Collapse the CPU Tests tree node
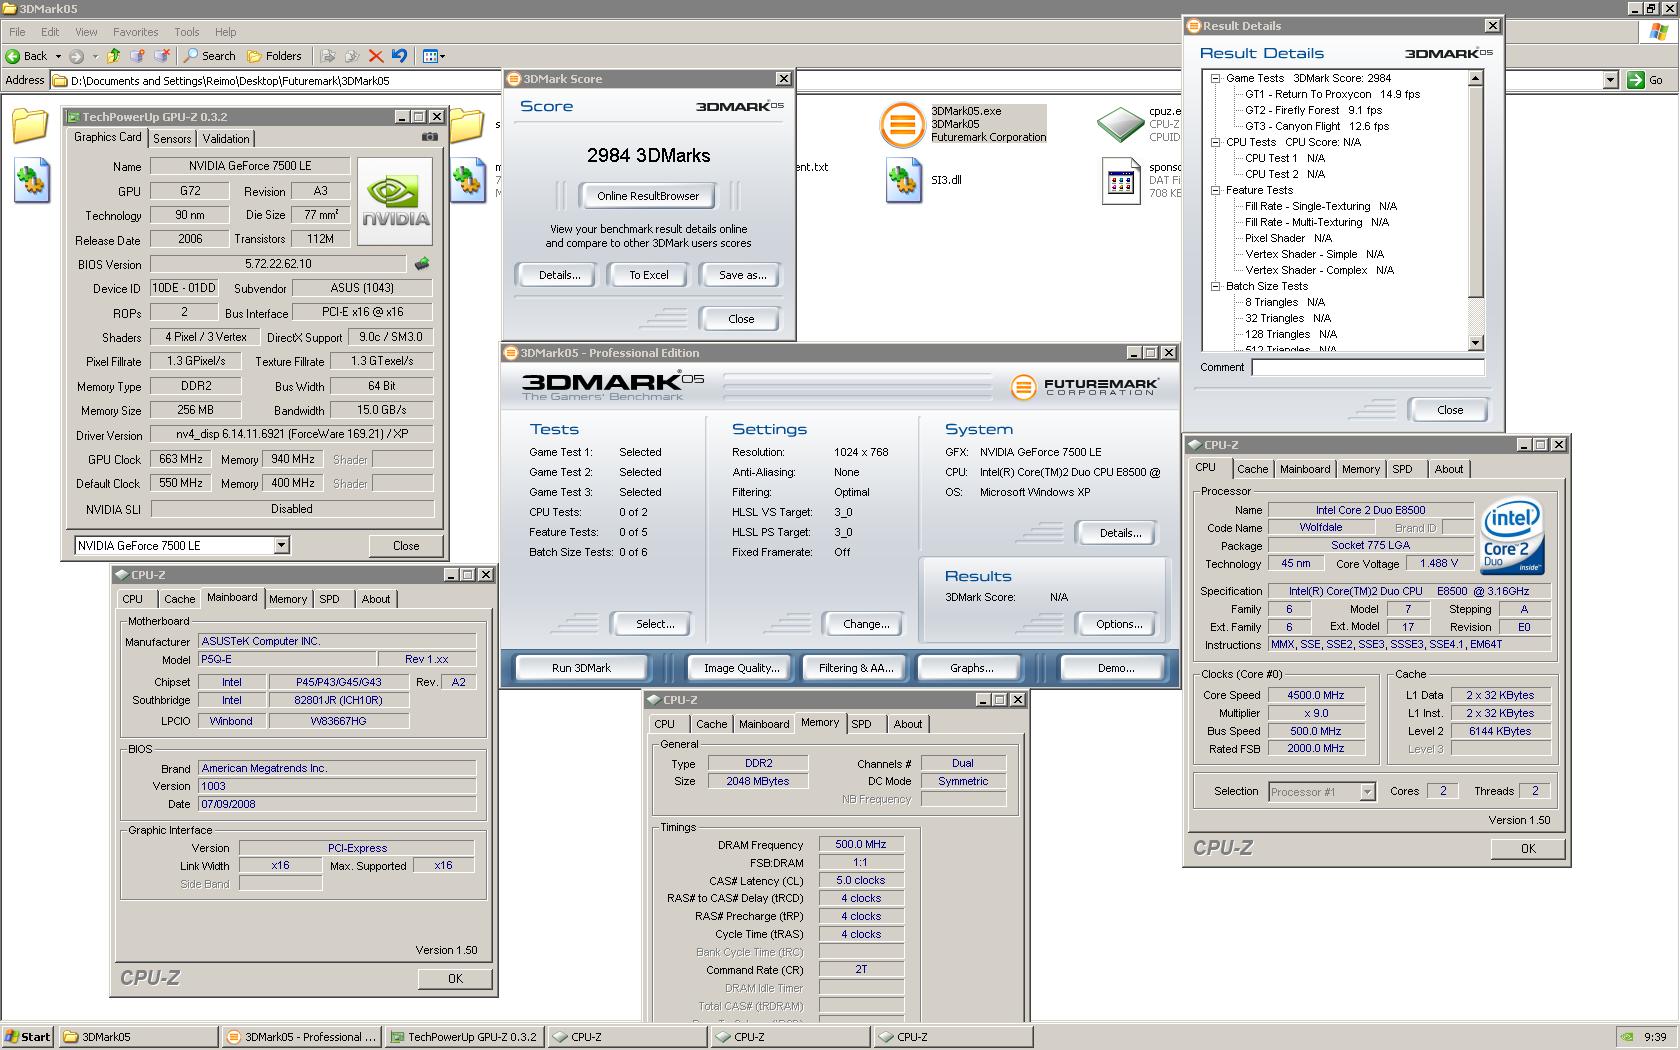Image resolution: width=1680 pixels, height=1050 pixels. (x=1215, y=142)
